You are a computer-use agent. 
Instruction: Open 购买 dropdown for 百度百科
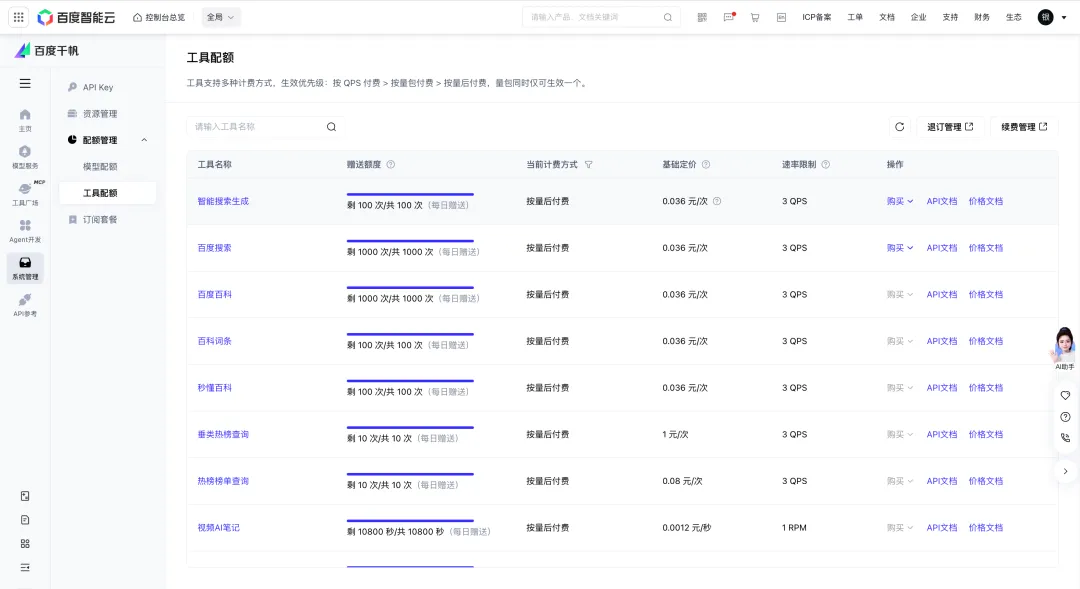tap(900, 294)
